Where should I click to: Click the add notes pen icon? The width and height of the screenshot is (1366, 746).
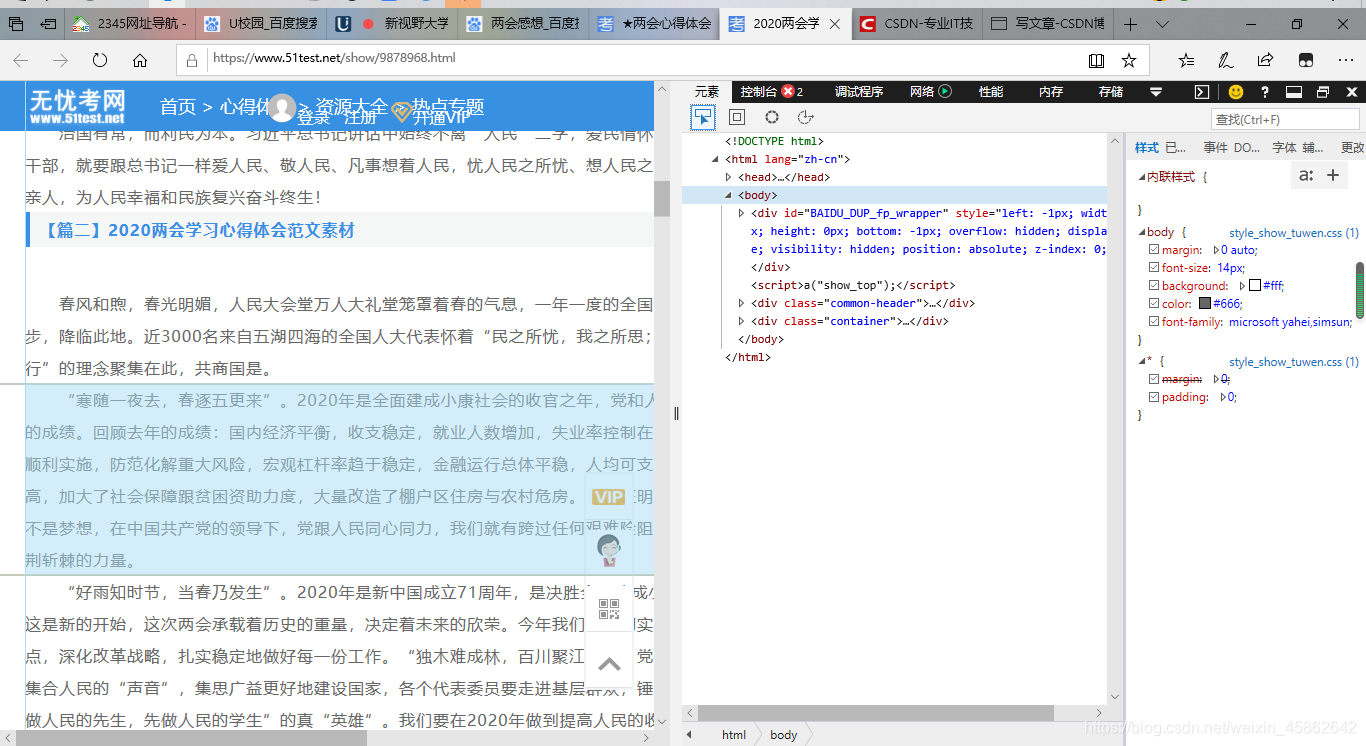tap(1225, 60)
